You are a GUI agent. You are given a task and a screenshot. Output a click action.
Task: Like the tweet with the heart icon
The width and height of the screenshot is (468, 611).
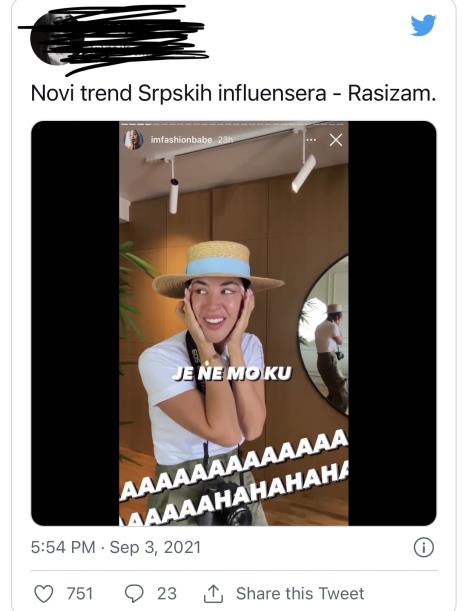[43, 593]
